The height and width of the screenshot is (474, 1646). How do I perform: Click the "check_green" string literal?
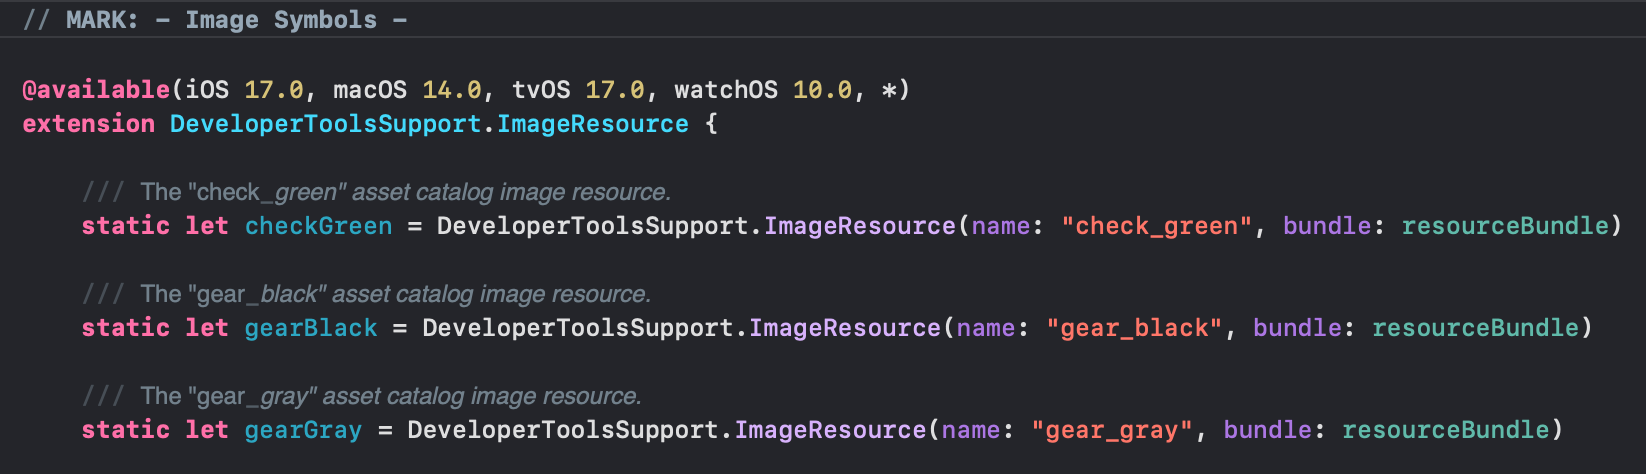[x=1157, y=226]
